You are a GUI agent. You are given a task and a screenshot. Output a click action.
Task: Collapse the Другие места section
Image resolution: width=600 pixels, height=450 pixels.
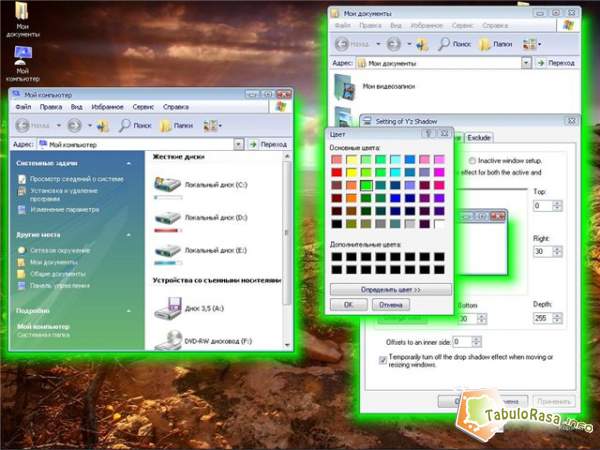coord(129,235)
